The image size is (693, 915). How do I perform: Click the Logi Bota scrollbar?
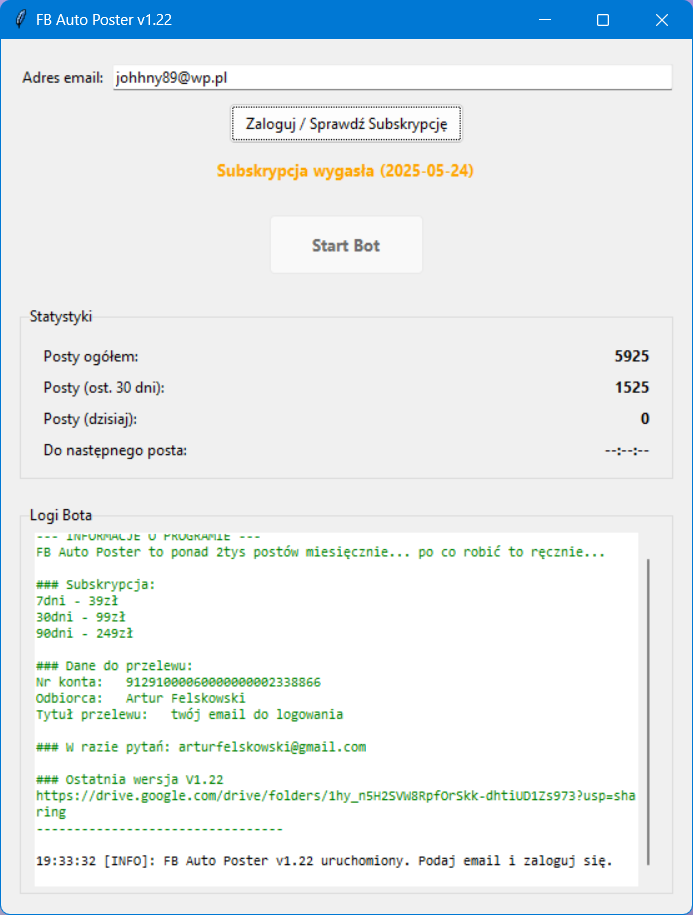point(648,711)
